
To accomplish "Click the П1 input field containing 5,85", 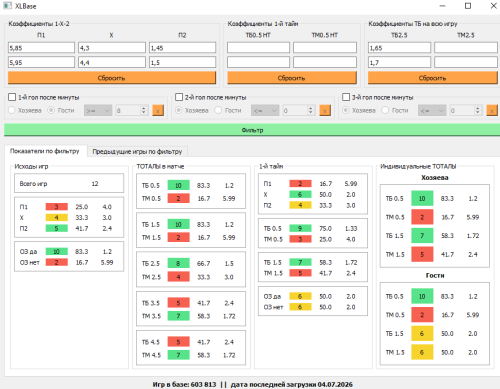I will pos(41,48).
